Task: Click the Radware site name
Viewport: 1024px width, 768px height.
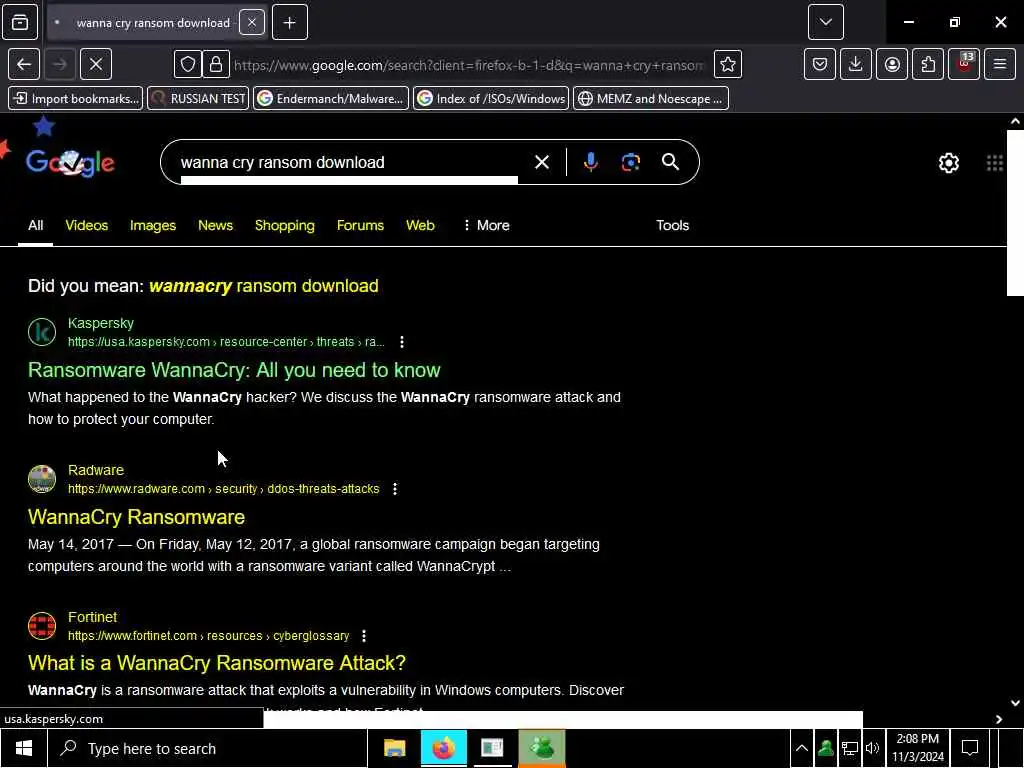Action: click(x=96, y=470)
